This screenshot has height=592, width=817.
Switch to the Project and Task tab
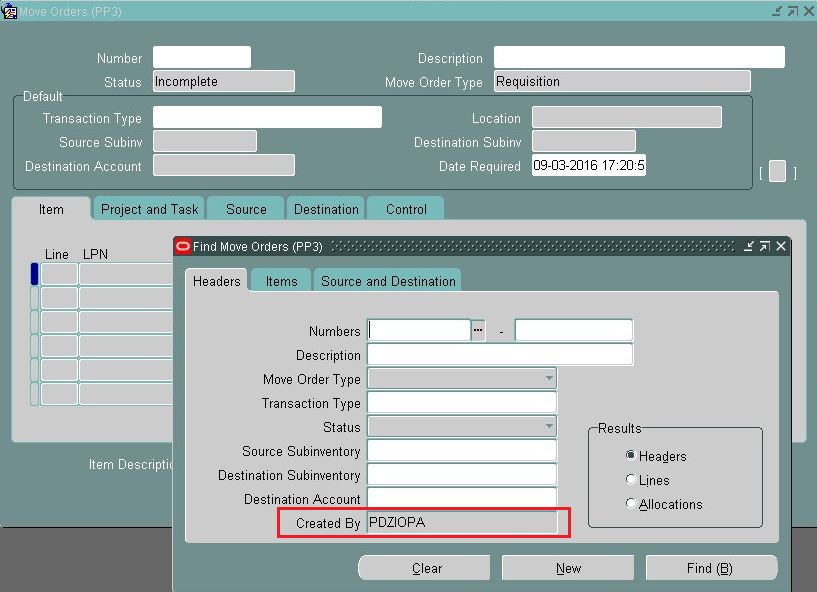pos(148,209)
